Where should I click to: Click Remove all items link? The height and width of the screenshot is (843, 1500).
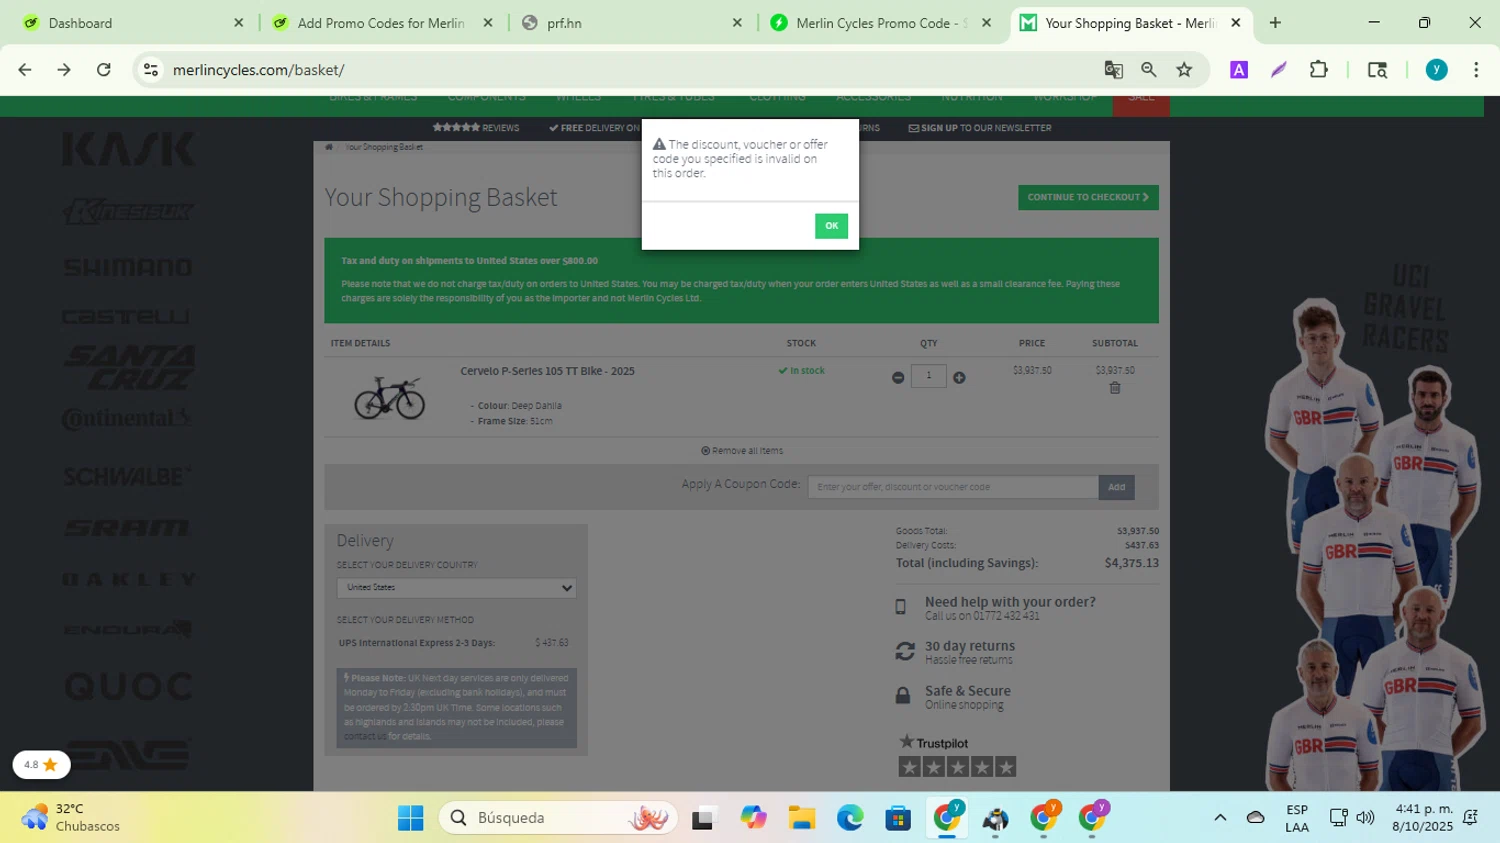pos(742,451)
